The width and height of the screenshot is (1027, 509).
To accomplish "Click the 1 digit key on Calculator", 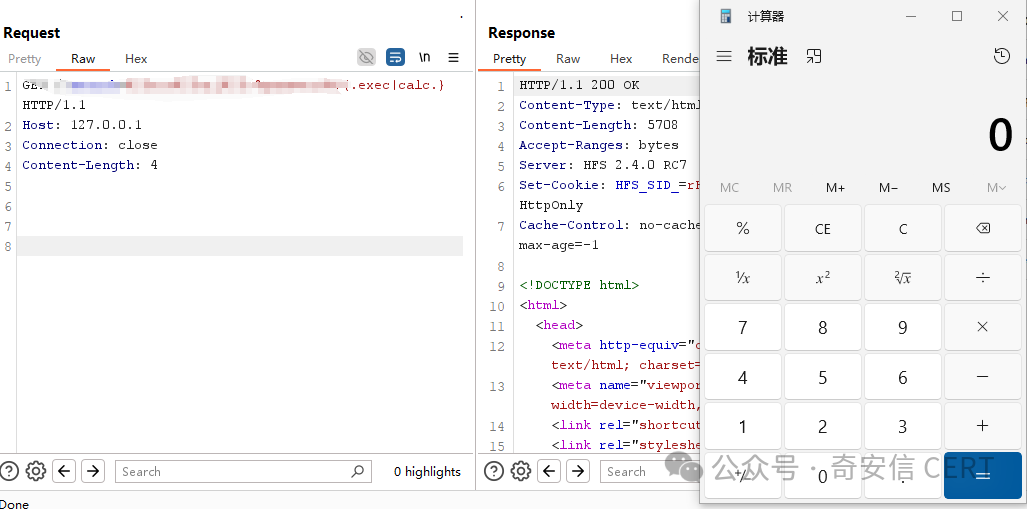I will point(743,426).
